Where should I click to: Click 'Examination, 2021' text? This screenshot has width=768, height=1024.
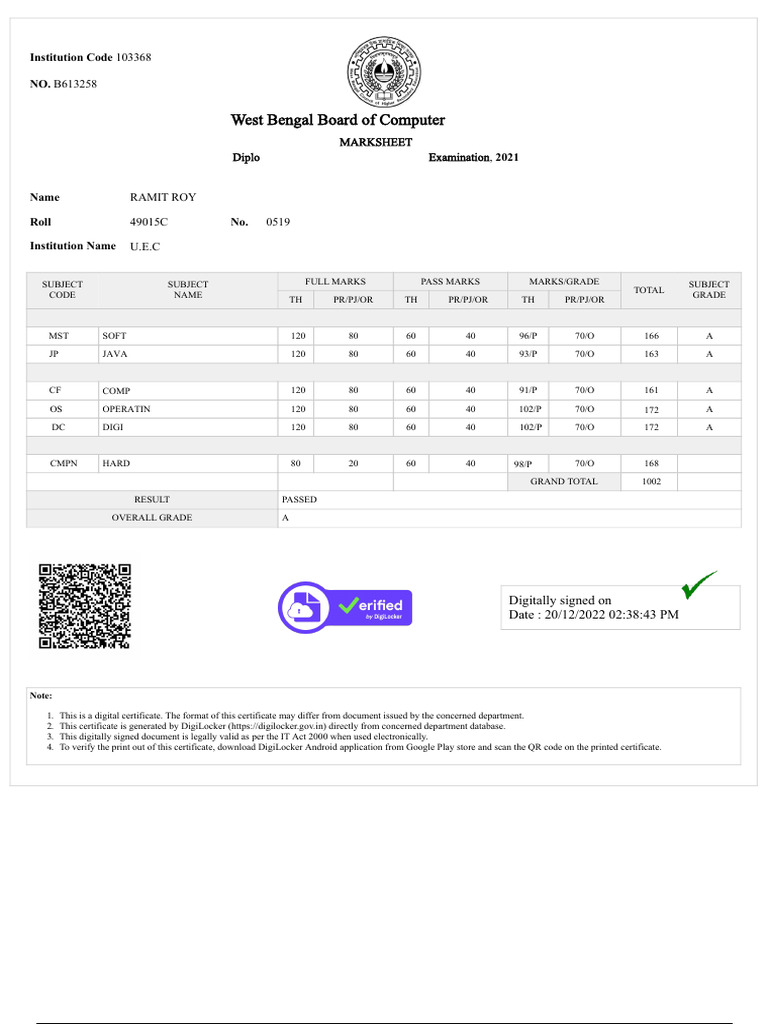coord(473,157)
